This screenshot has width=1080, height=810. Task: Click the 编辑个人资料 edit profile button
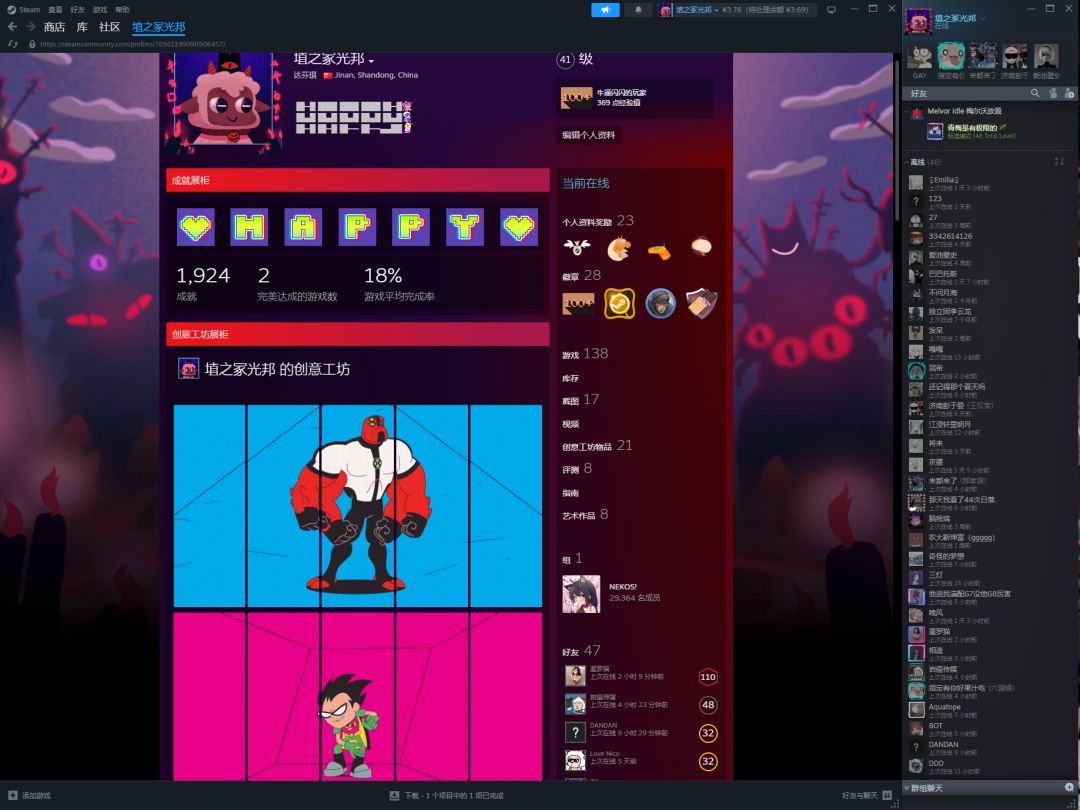tap(589, 135)
